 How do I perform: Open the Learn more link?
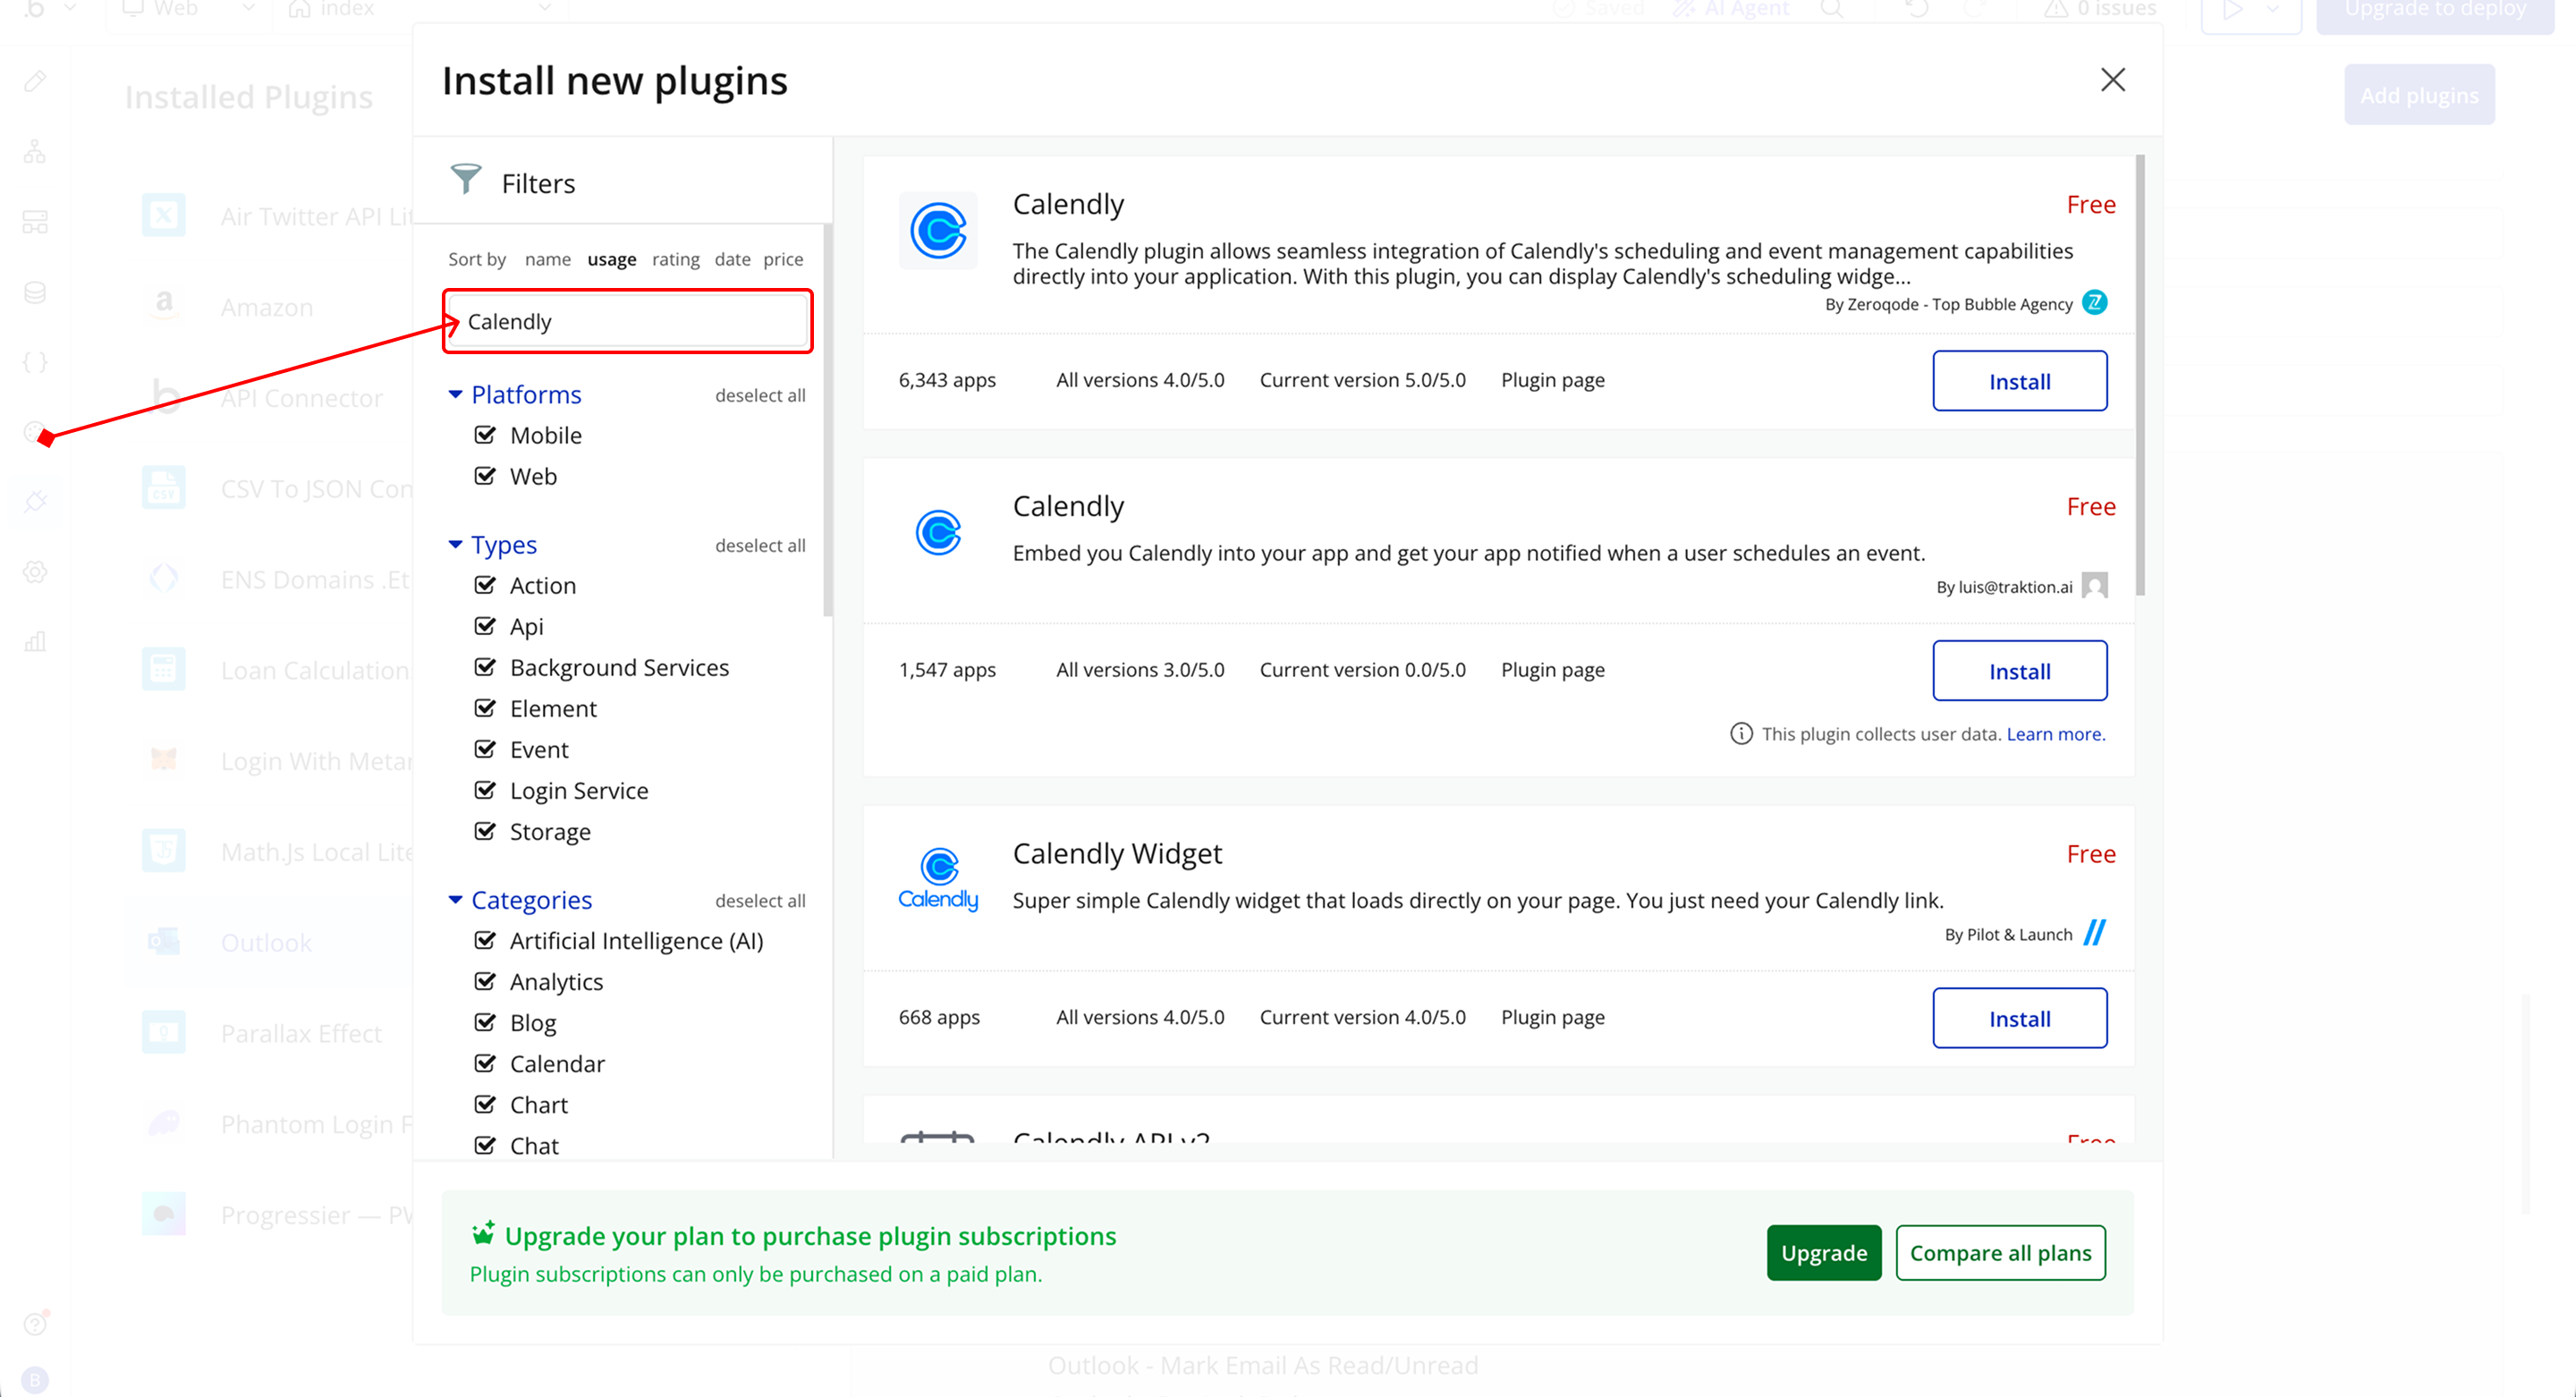(x=2055, y=734)
